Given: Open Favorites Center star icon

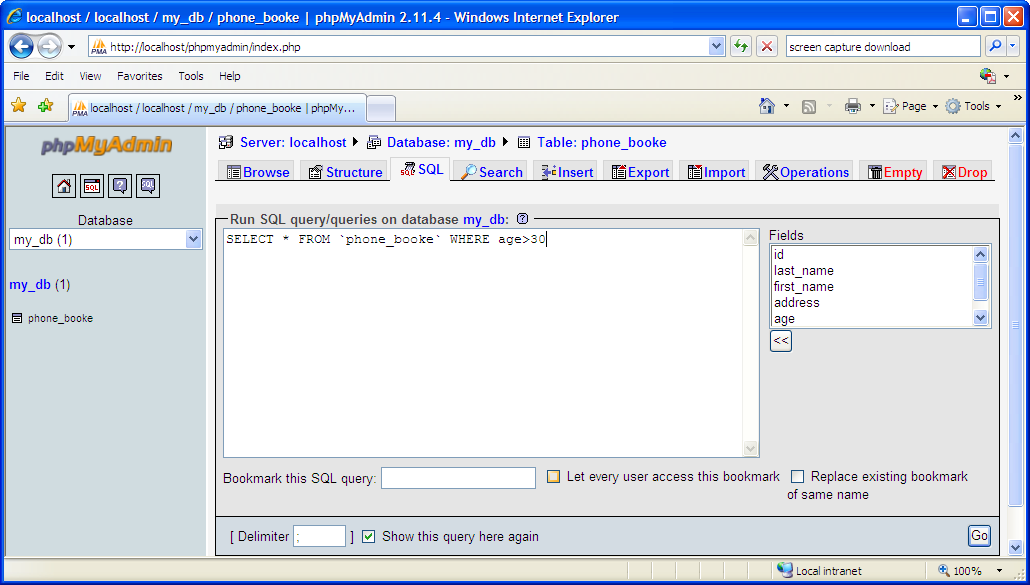Looking at the screenshot, I should (18, 105).
